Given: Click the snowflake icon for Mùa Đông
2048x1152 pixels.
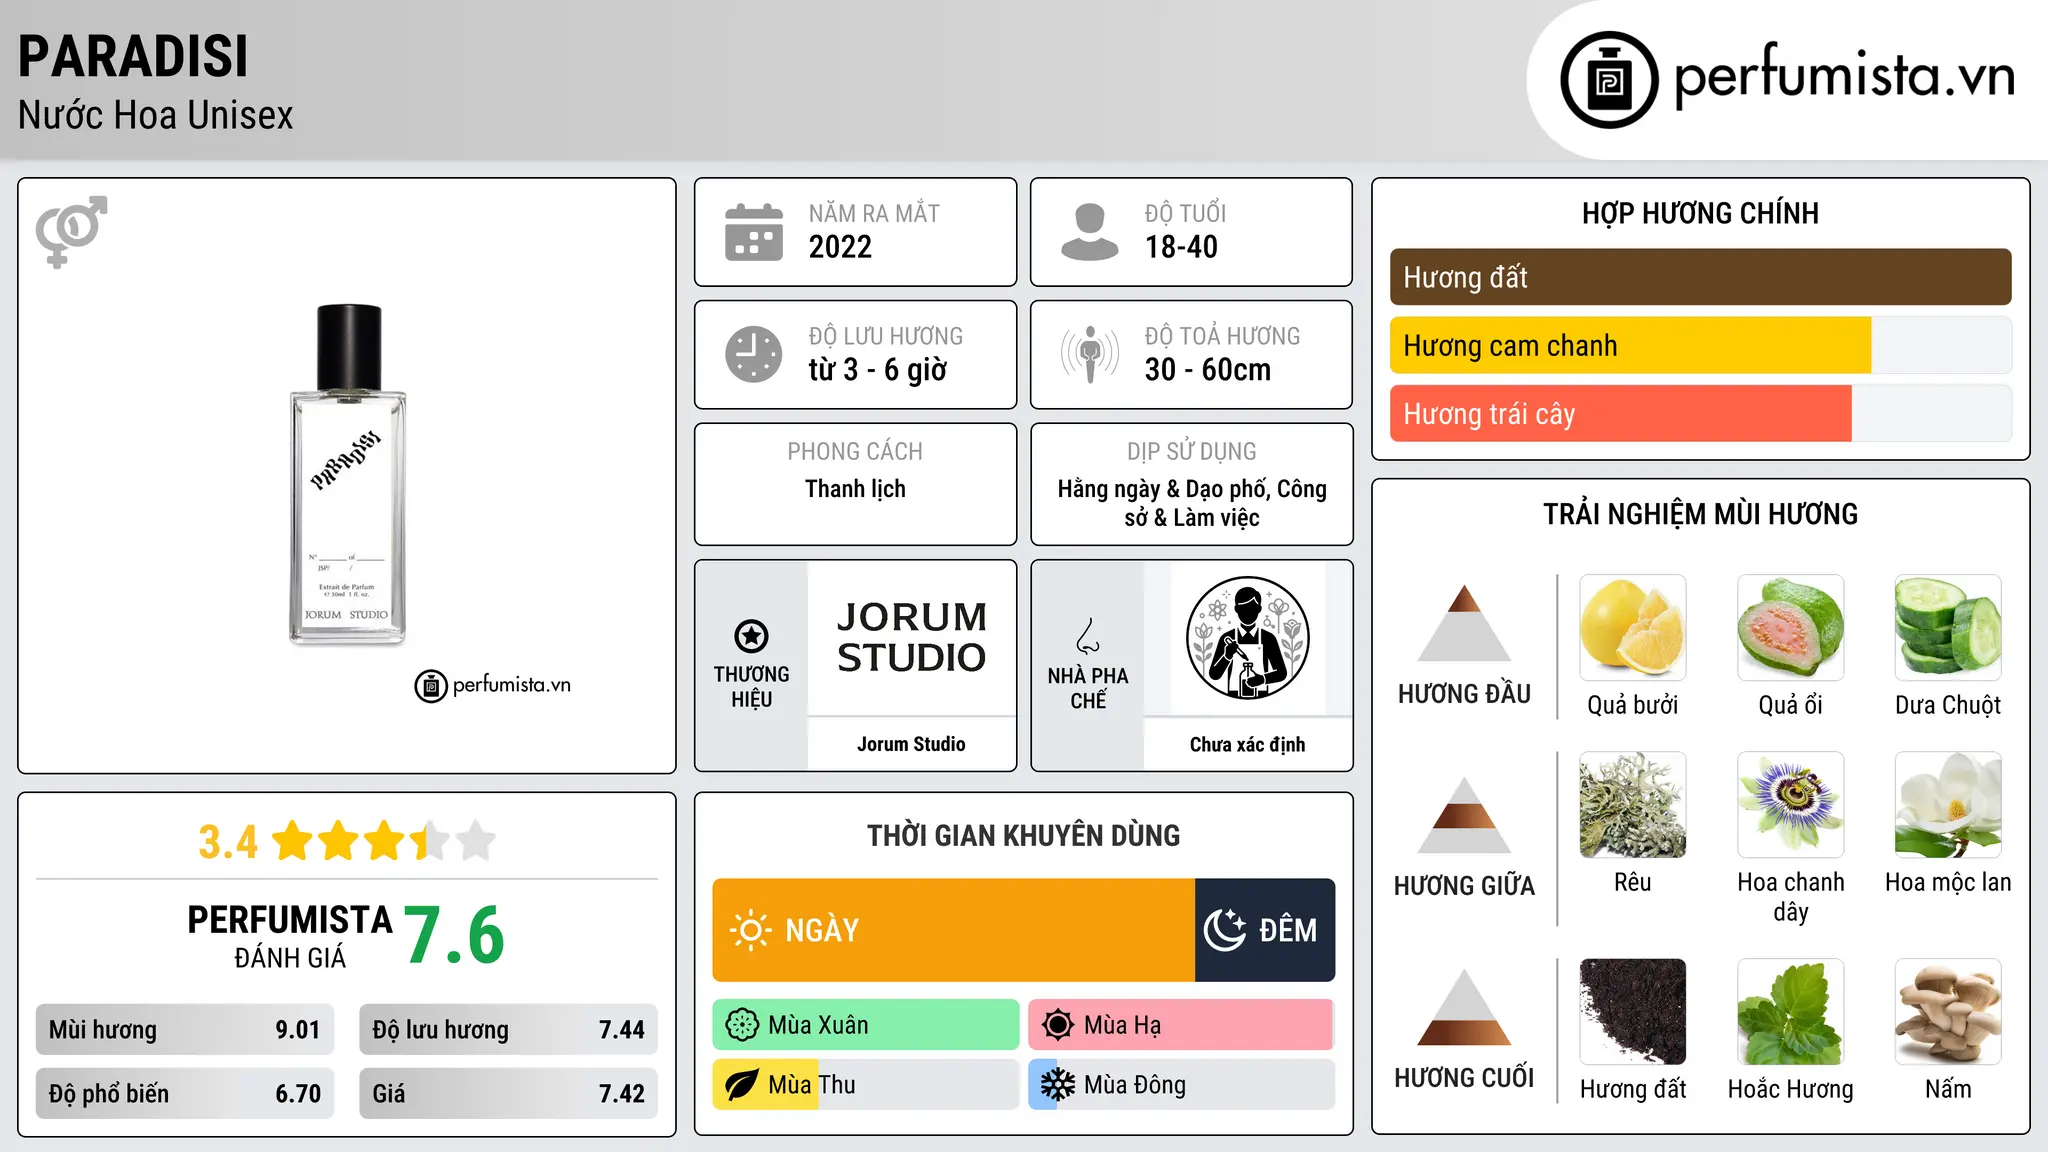Looking at the screenshot, I should point(1058,1085).
